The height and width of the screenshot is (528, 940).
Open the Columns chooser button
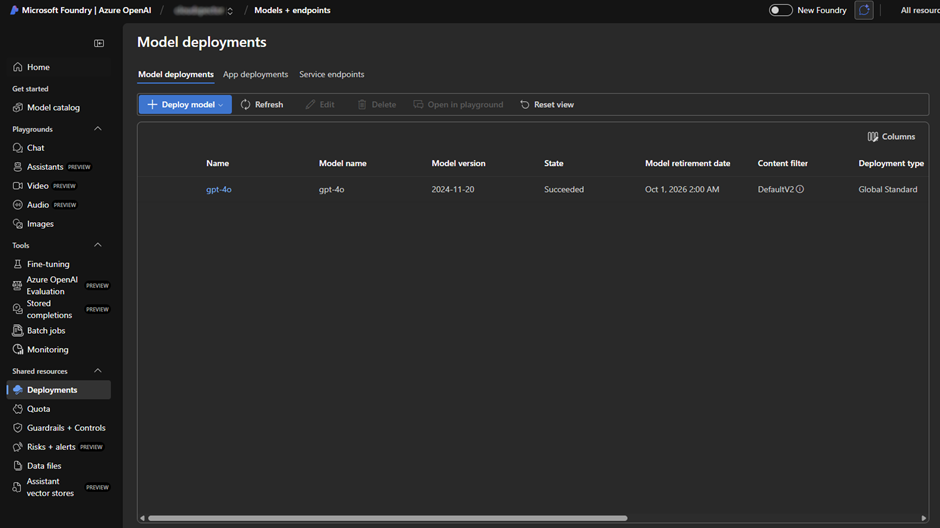(891, 137)
